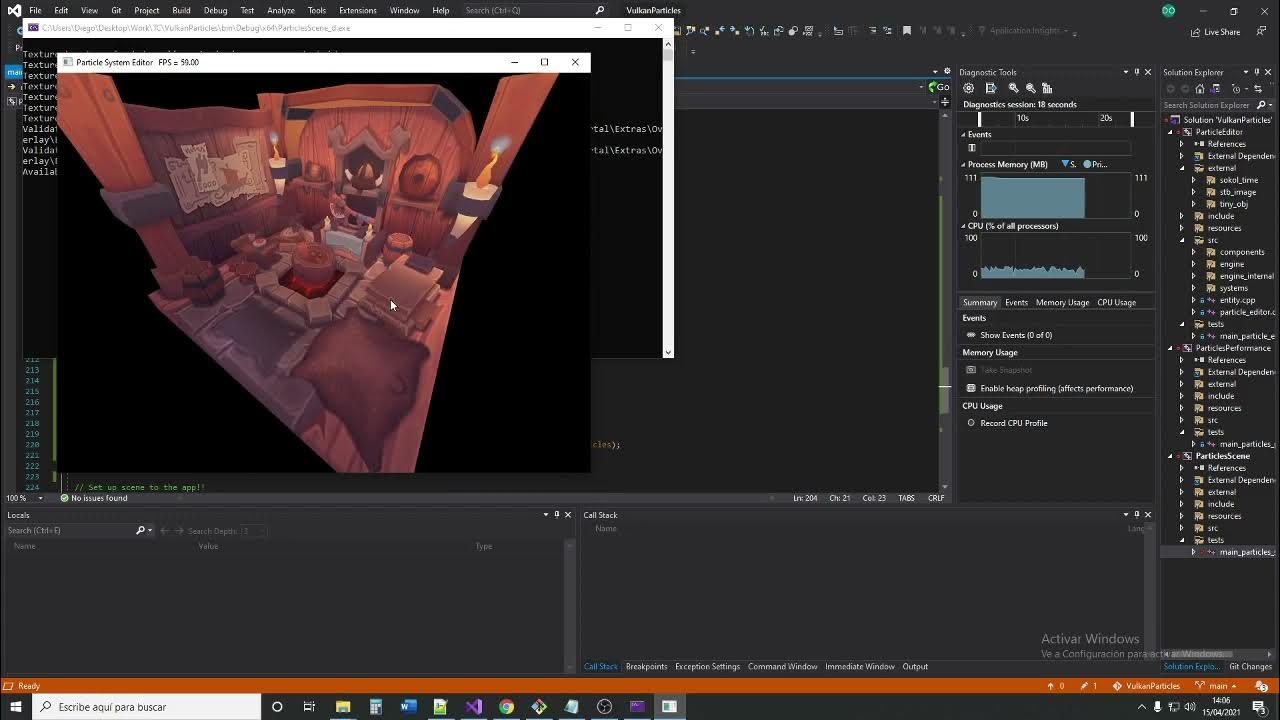Select entity.cpp in Solution Explorer
The height and width of the screenshot is (720, 1280).
pos(1236,300)
